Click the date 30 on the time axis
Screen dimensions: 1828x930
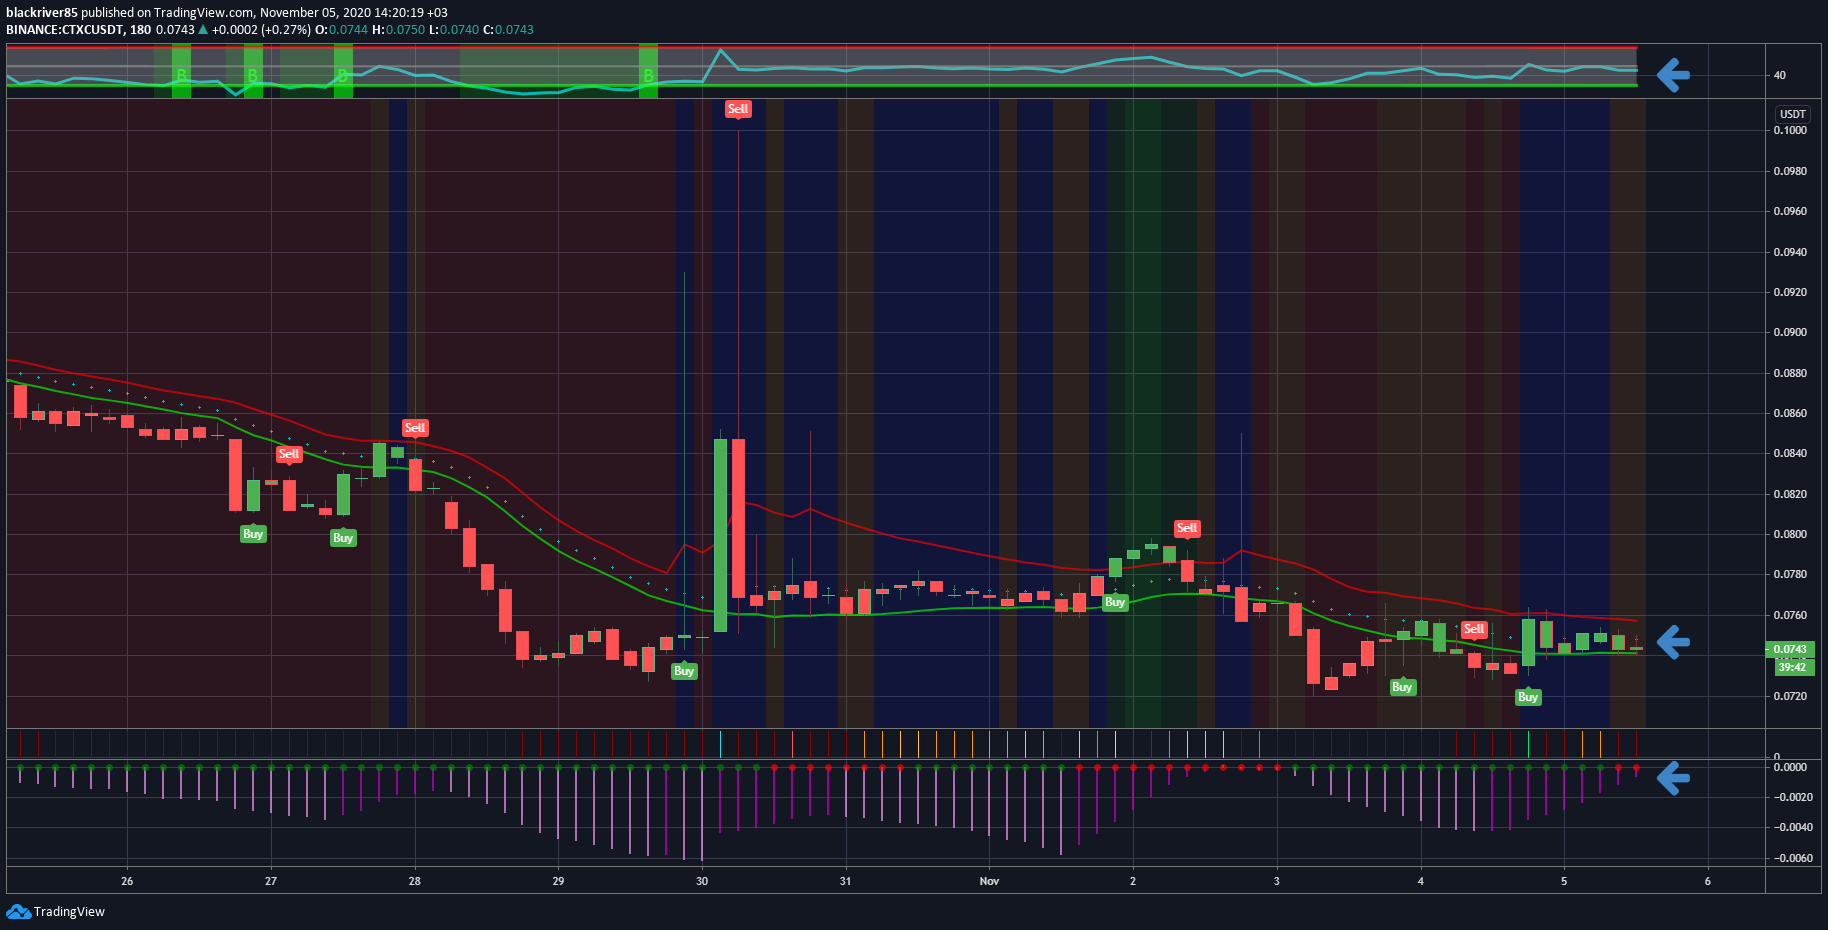(702, 881)
